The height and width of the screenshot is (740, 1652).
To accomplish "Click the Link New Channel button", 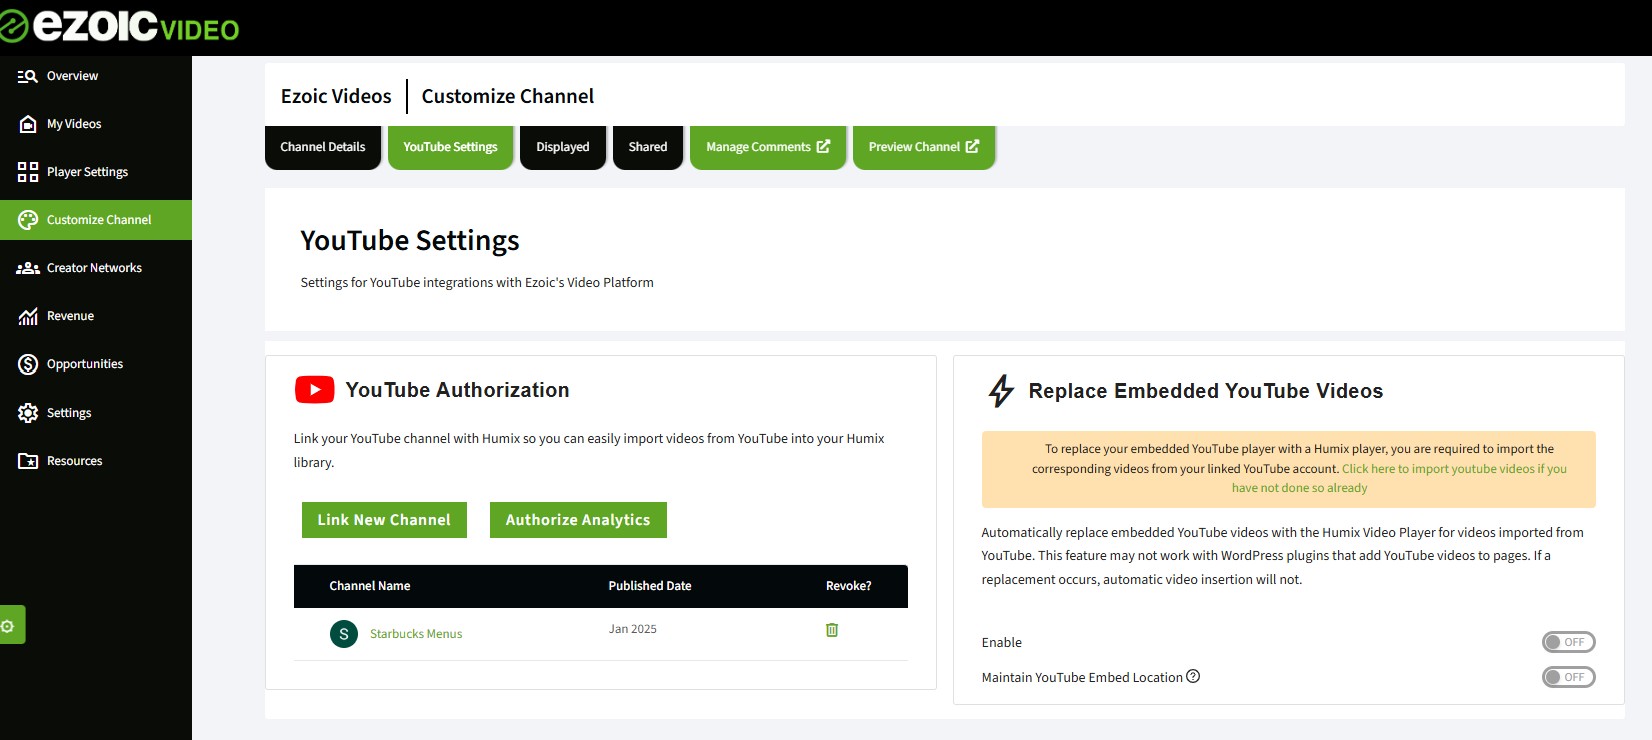I will [384, 520].
